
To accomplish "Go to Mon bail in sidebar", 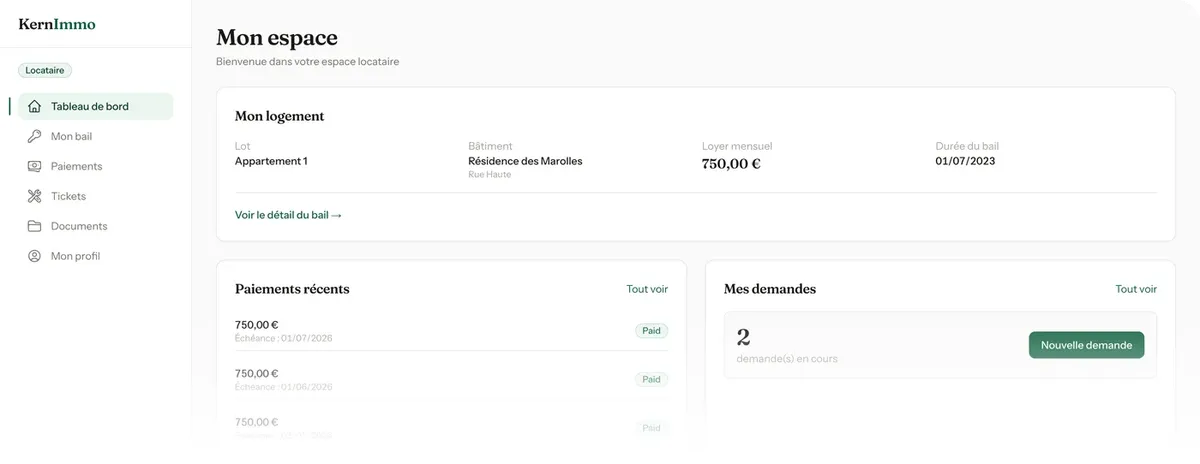I will tap(95, 136).
